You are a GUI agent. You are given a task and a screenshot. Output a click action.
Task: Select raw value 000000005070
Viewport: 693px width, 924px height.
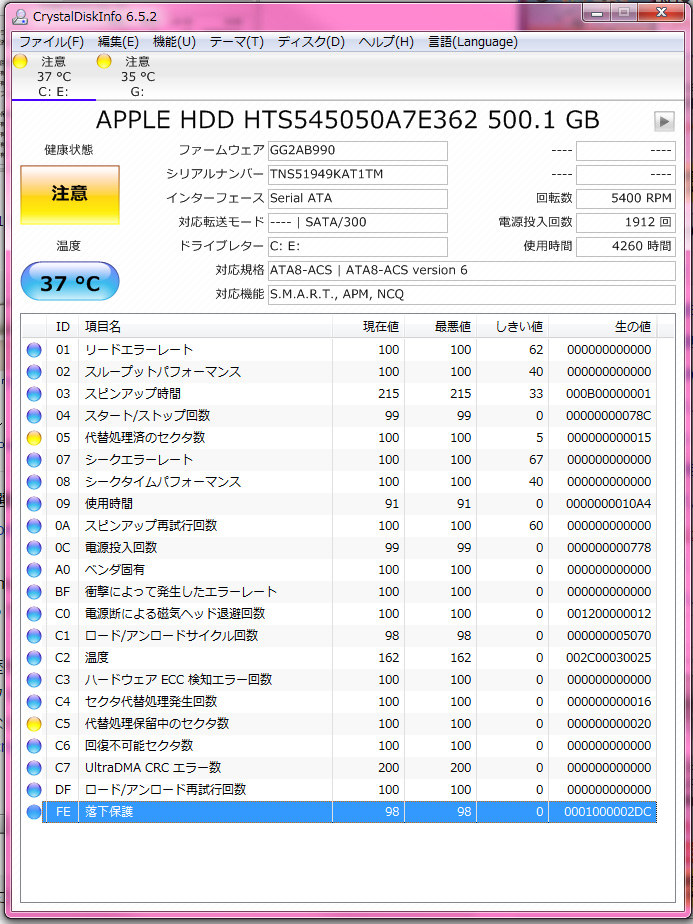(609, 636)
